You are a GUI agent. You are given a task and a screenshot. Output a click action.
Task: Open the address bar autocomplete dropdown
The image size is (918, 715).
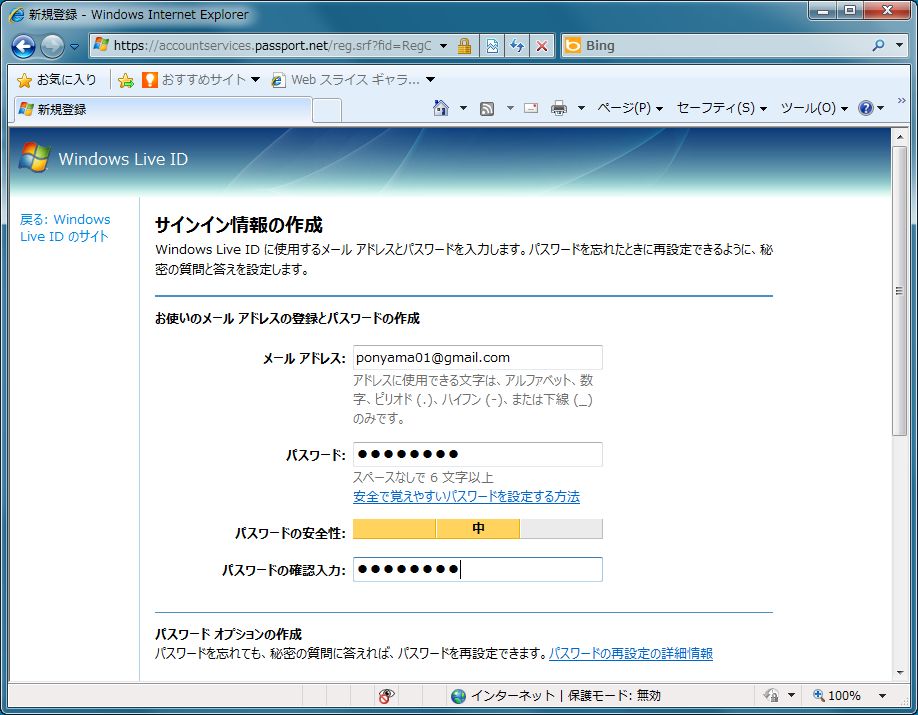[443, 46]
